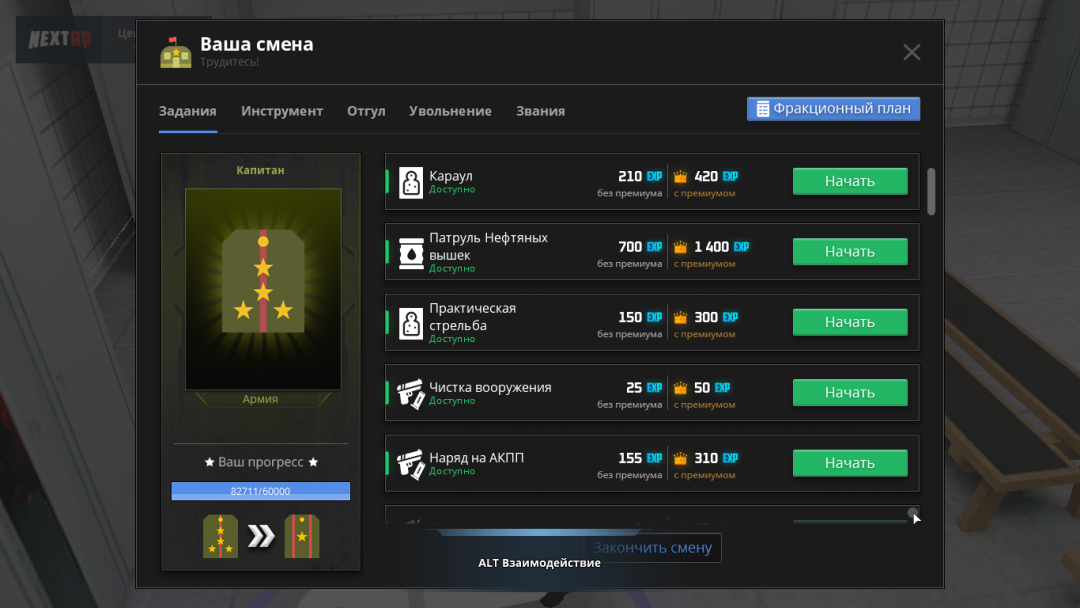The height and width of the screenshot is (608, 1080).
Task: Click the Ваша смена window title
Action: (256, 43)
